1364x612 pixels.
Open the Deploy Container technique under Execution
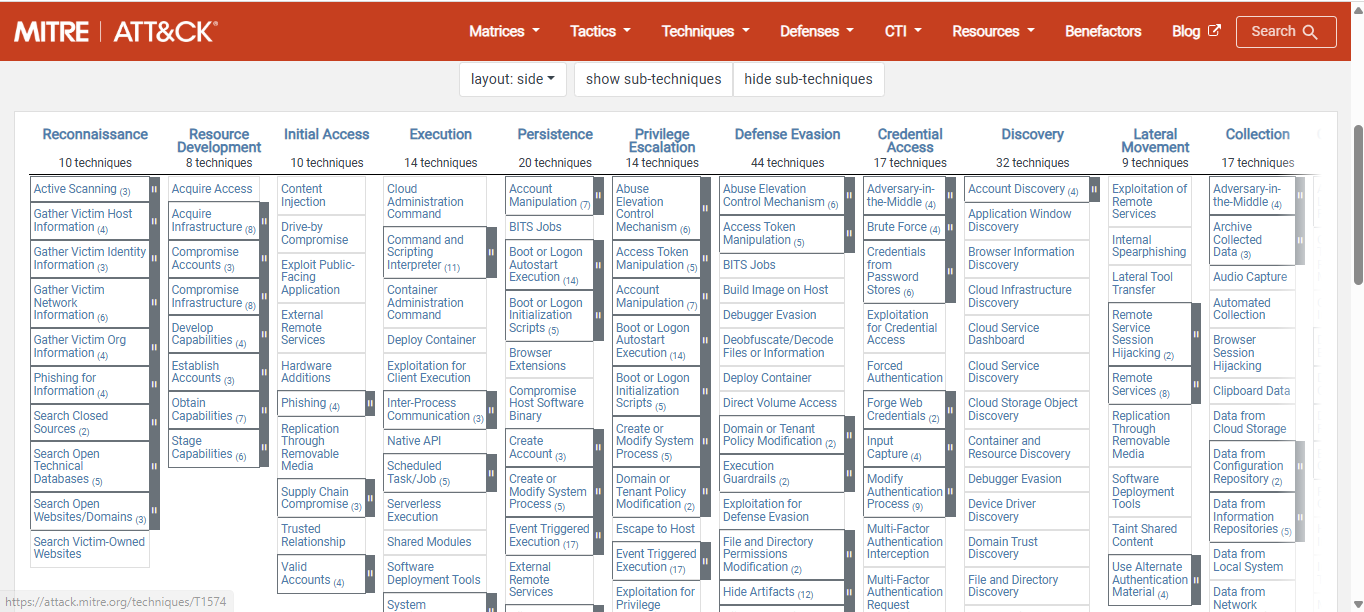[x=431, y=340]
